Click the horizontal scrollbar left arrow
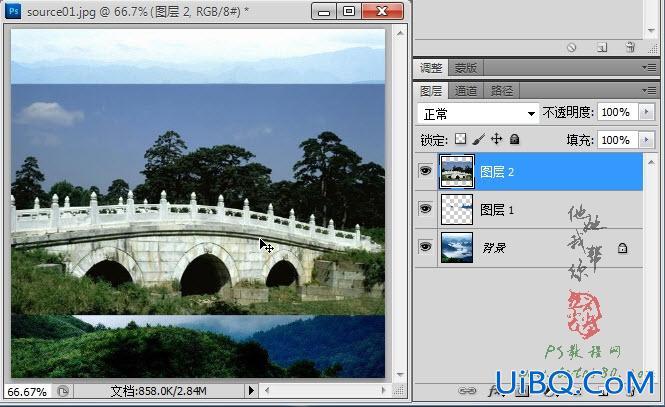 [x=267, y=390]
